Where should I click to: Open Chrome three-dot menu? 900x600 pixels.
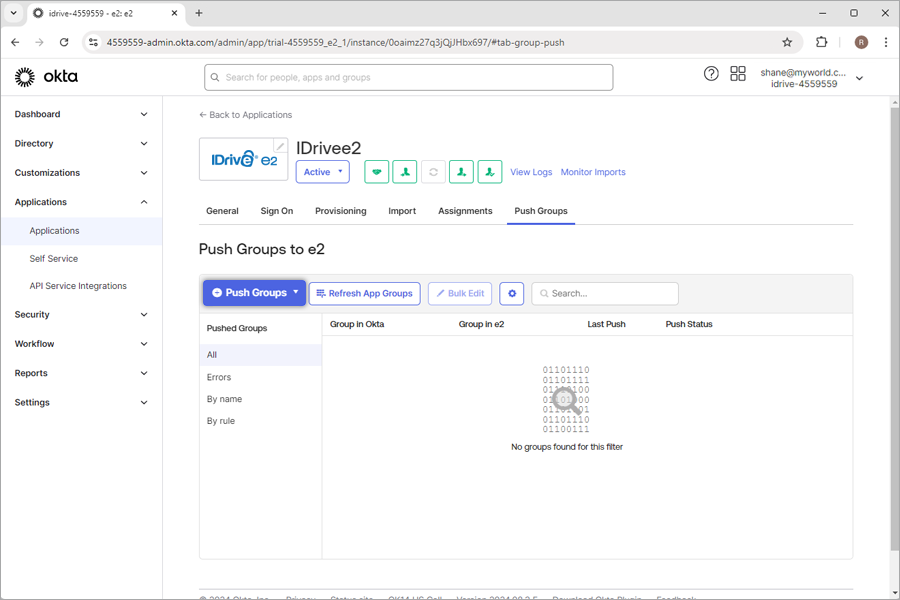click(x=886, y=42)
